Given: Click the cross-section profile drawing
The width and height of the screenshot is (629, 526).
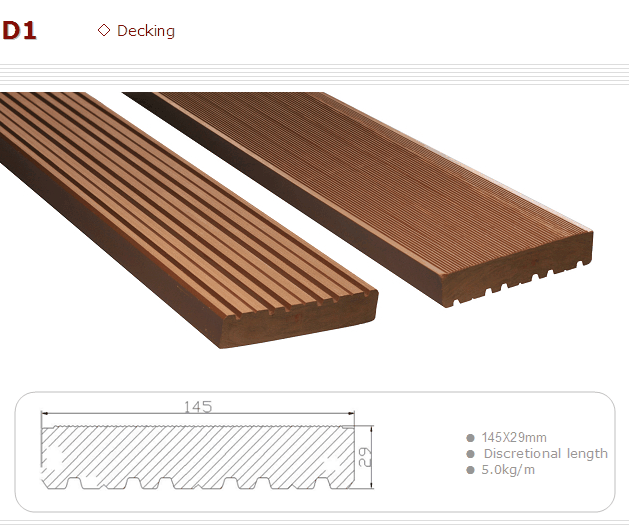Looking at the screenshot, I should pos(198,457).
